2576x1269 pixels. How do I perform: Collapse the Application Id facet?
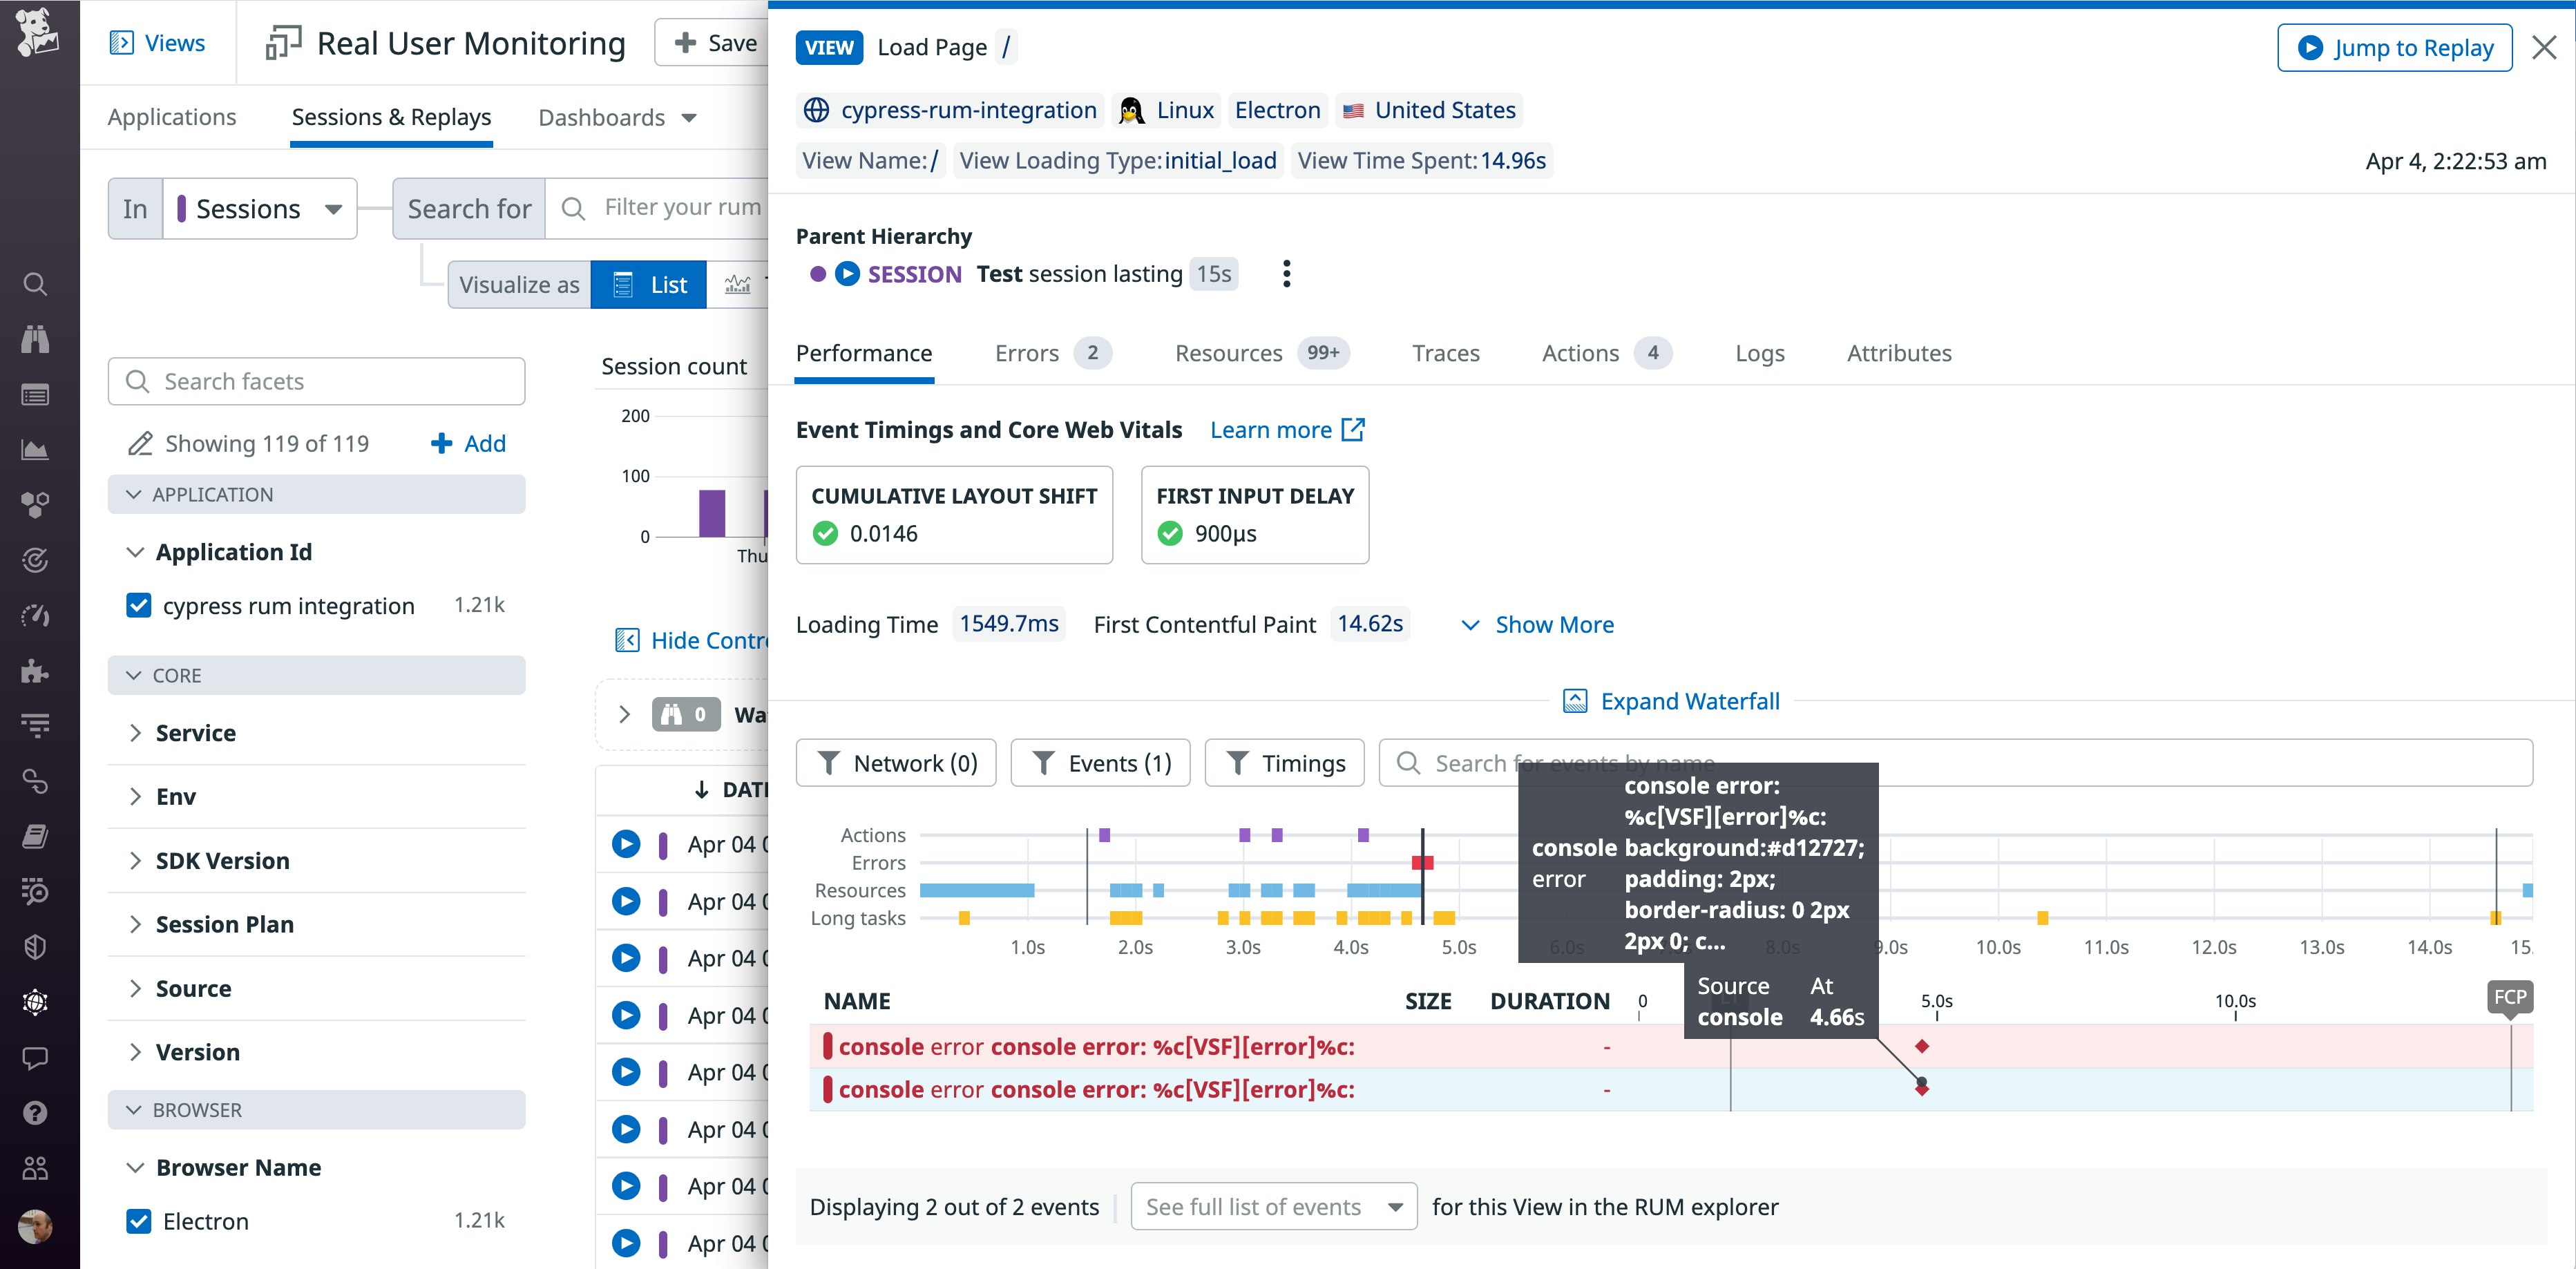[136, 551]
